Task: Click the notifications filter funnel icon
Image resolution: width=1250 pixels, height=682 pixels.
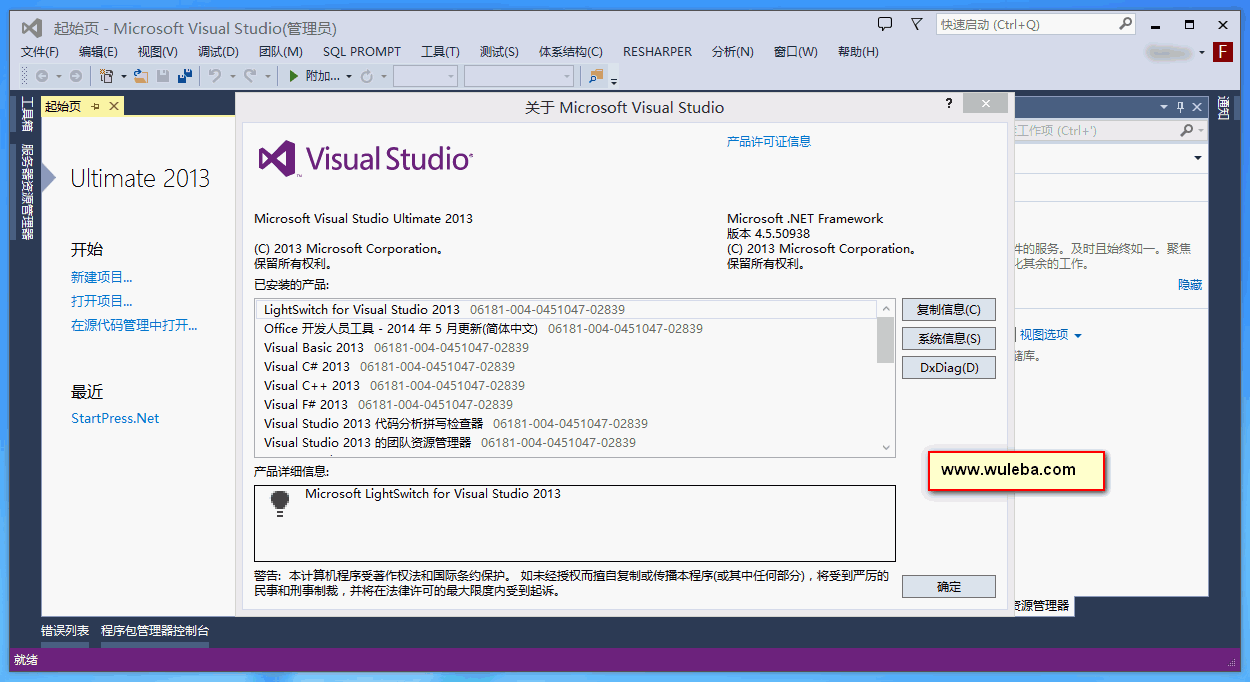Action: point(916,24)
